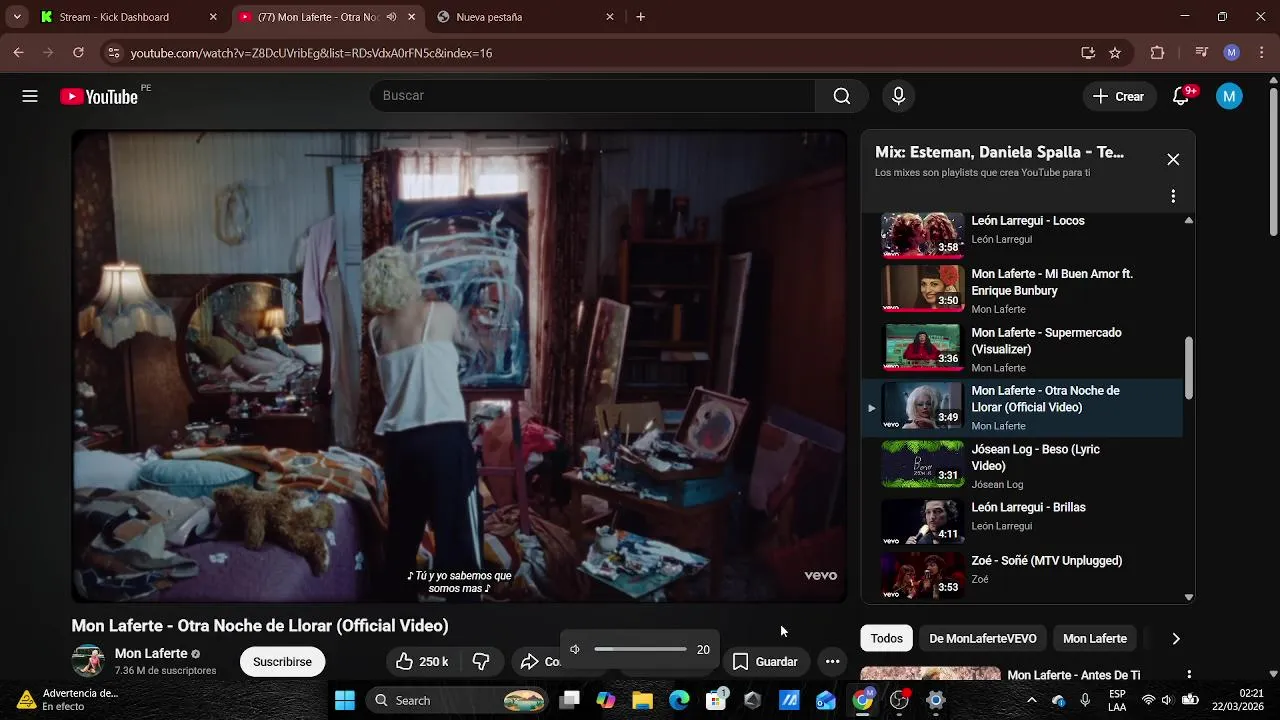Open YouTube notifications bell
Image resolution: width=1280 pixels, height=720 pixels.
tap(1181, 96)
